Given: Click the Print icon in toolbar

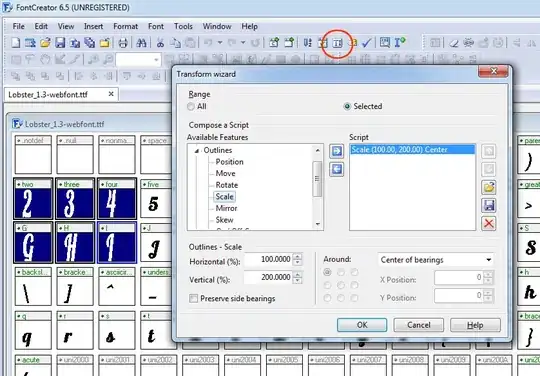Looking at the screenshot, I should click(x=123, y=43).
